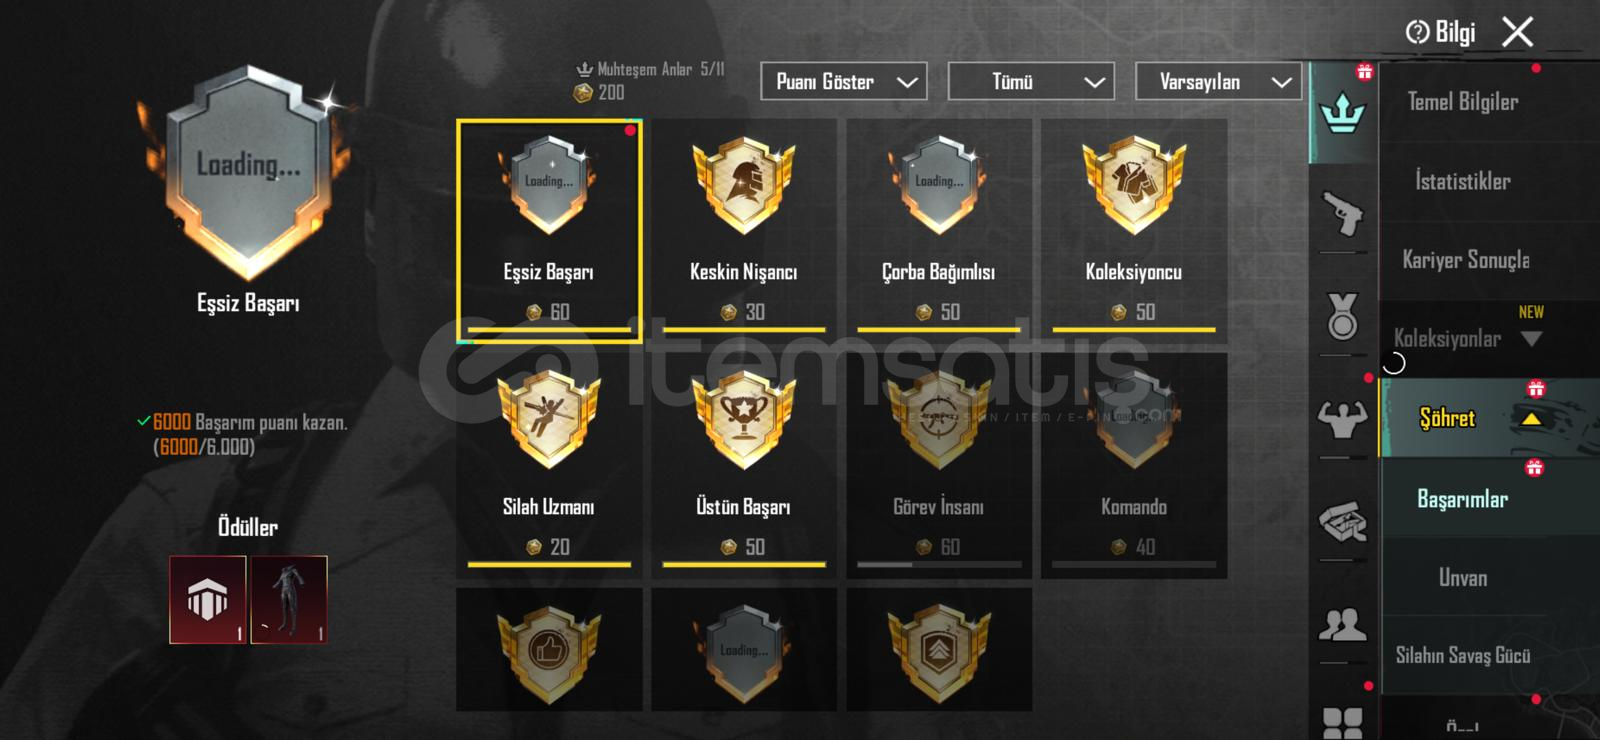The image size is (1600, 740).
Task: Select the muscular arms category icon
Action: click(x=1342, y=419)
